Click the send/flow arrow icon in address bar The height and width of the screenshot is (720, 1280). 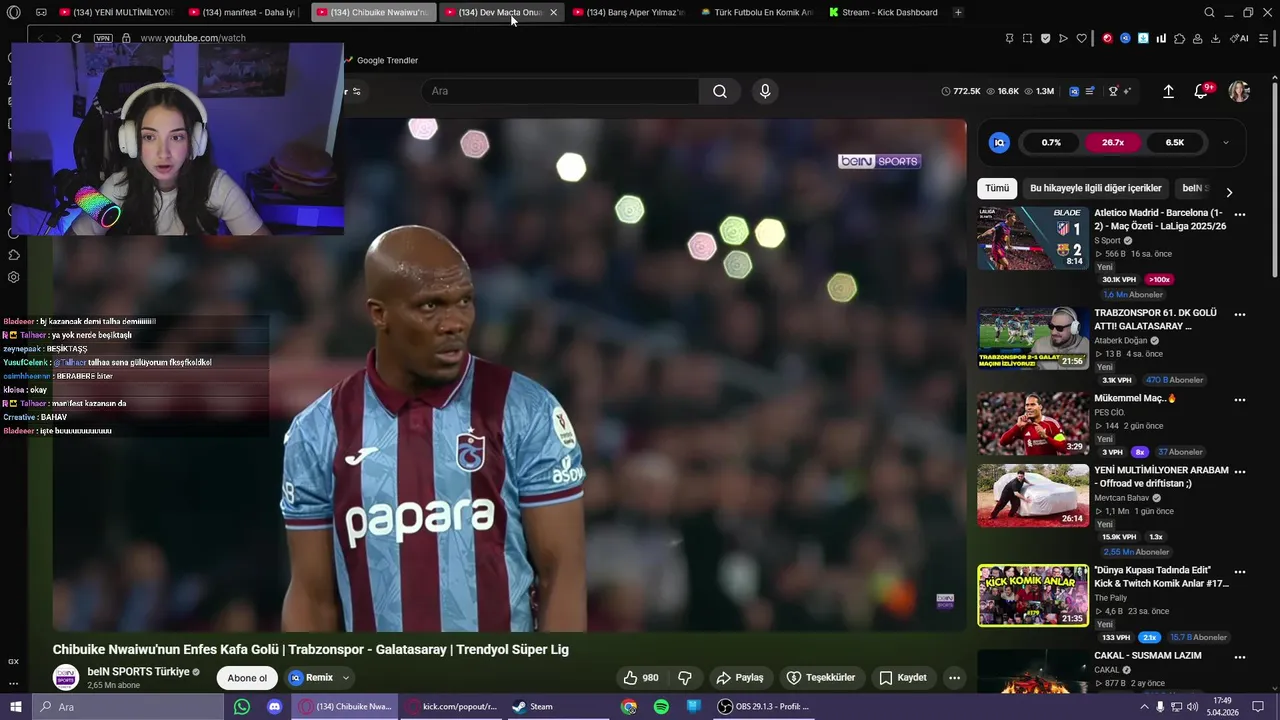pyautogui.click(x=1063, y=38)
